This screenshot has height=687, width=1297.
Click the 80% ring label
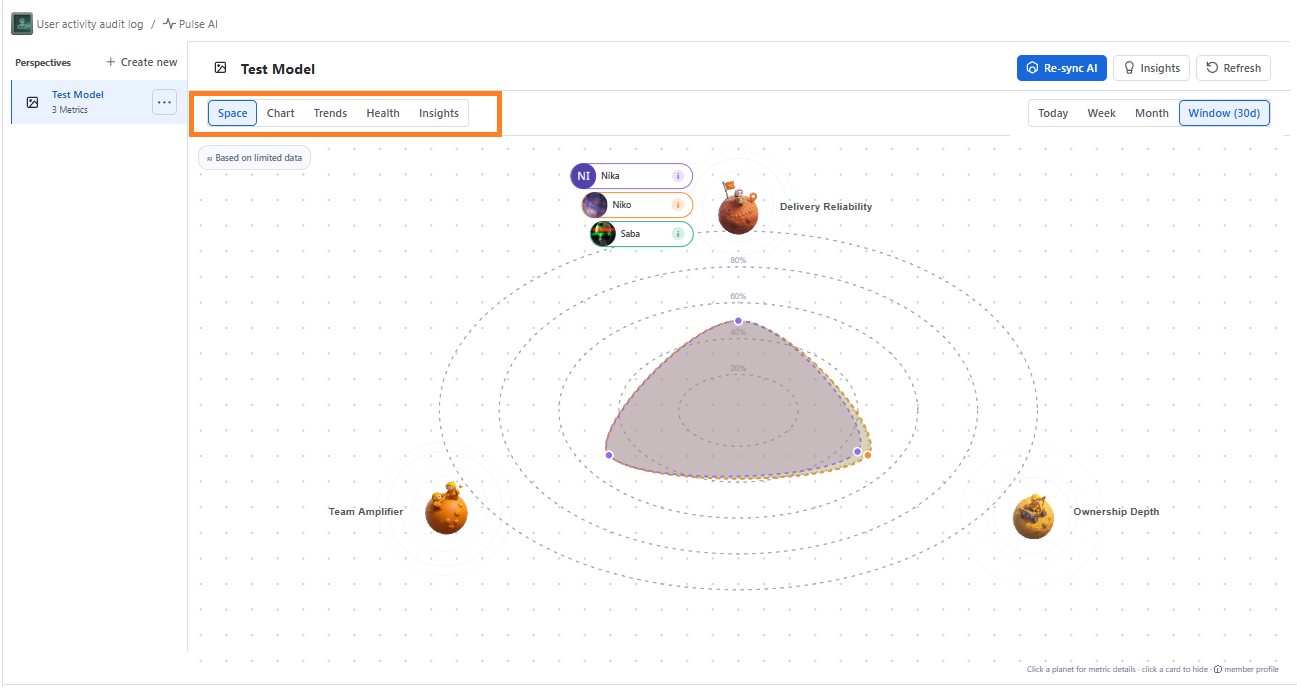pyautogui.click(x=738, y=260)
